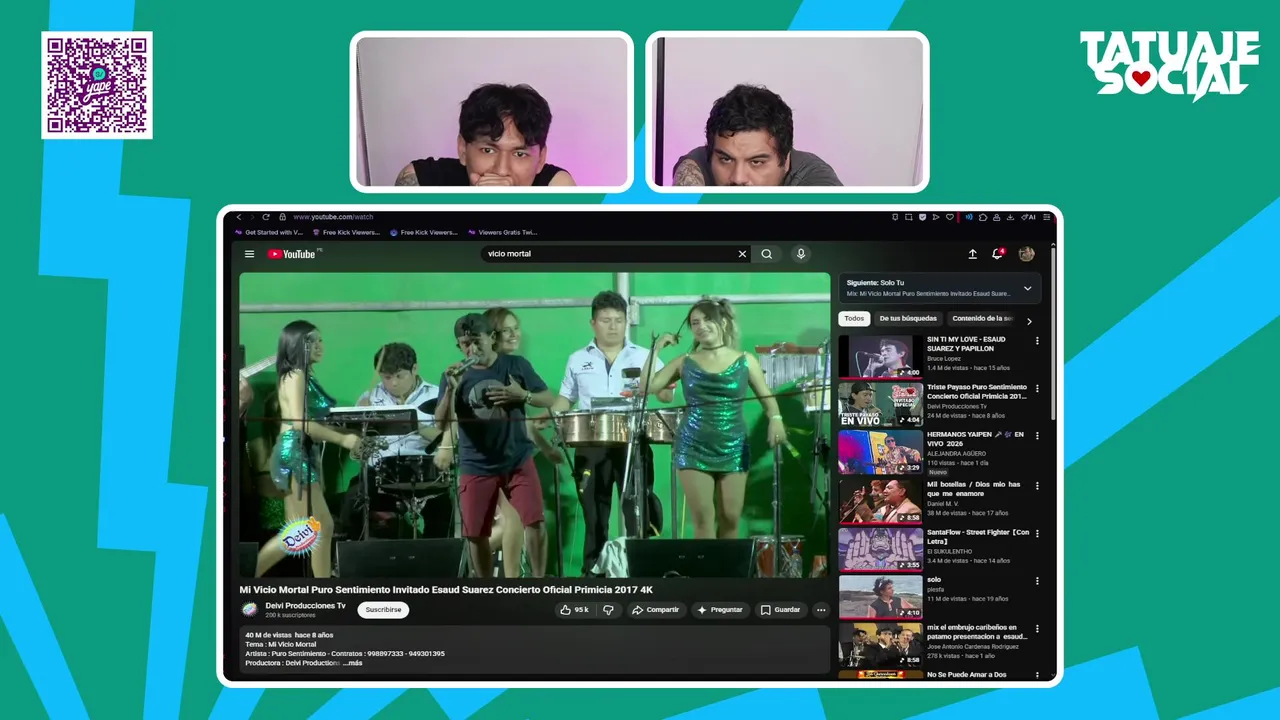Viewport: 1280px width, 720px height.
Task: Open SIN TI MY LOVE thumbnail
Action: [880, 356]
